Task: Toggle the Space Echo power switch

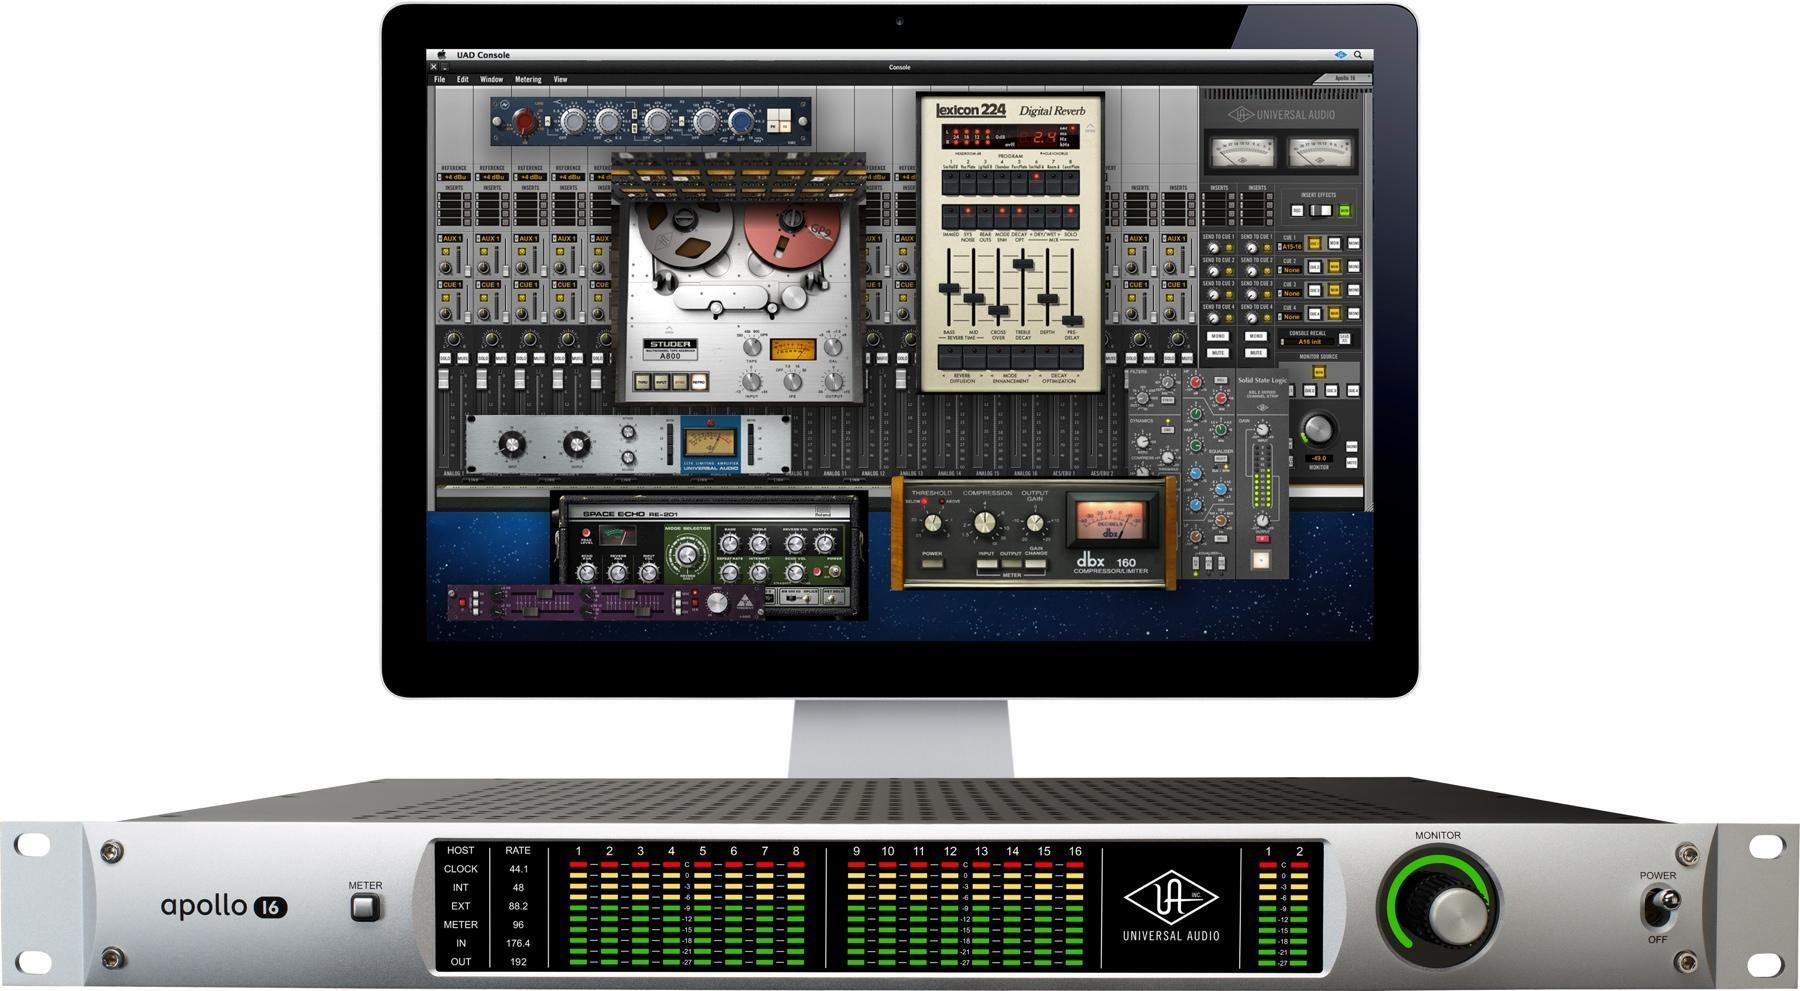Action: pyautogui.click(x=836, y=572)
